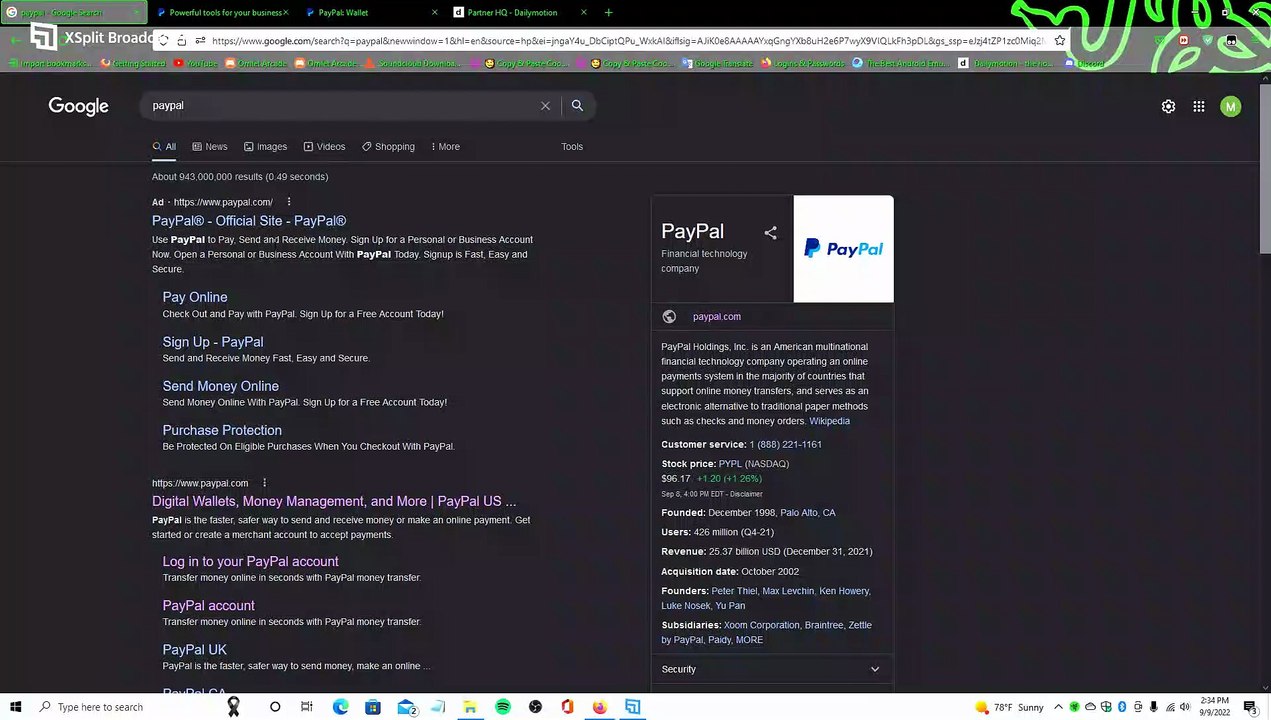Share the PayPal knowledge panel
This screenshot has height=720, width=1271.
[x=770, y=232]
